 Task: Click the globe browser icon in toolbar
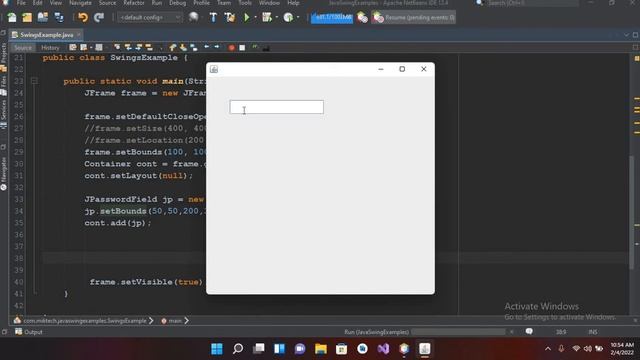coord(193,18)
